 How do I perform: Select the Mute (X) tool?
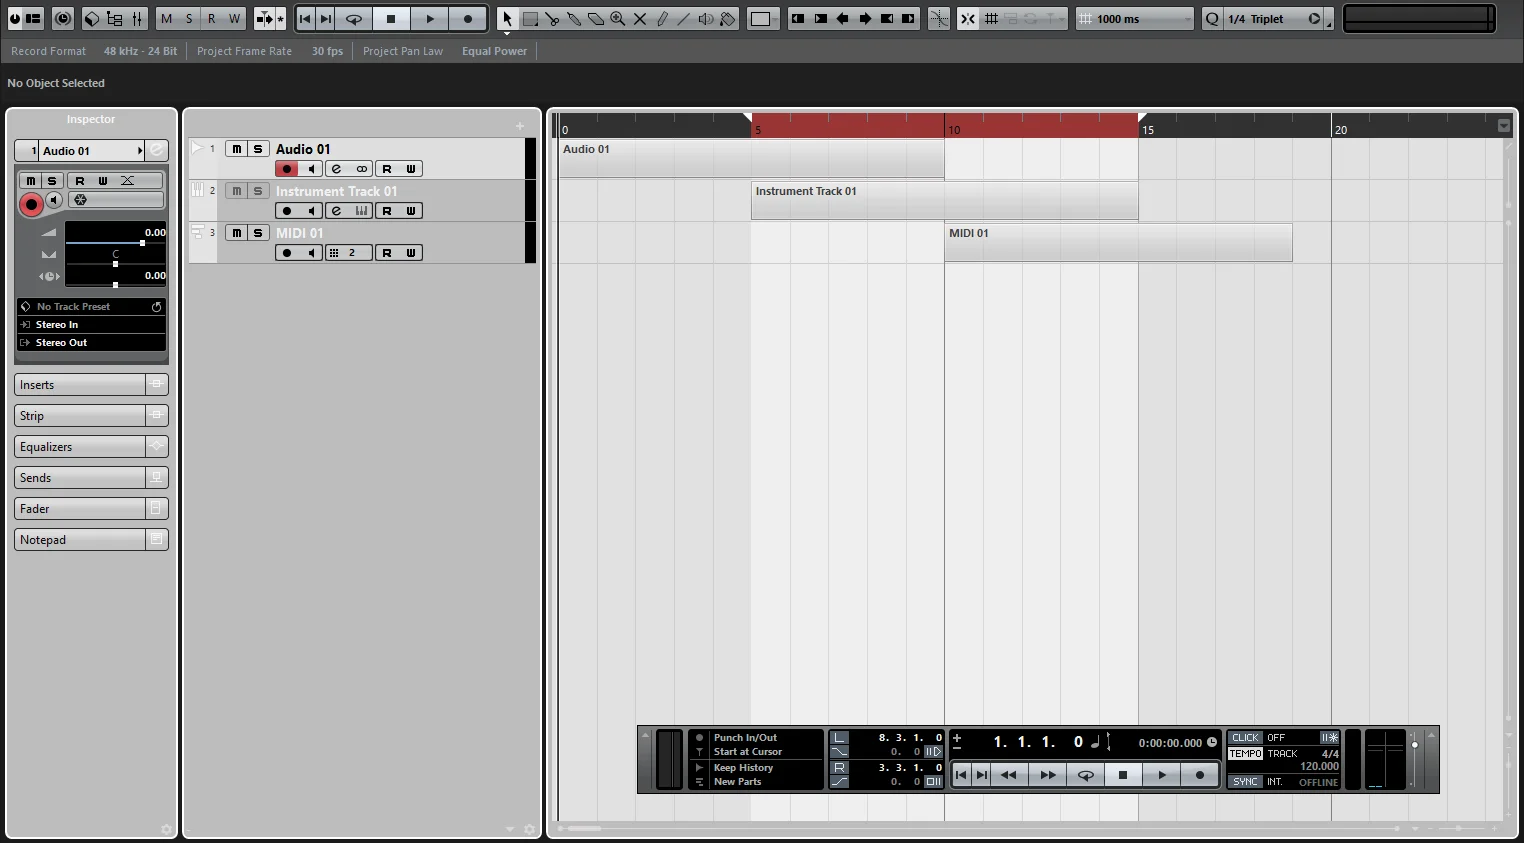click(640, 19)
